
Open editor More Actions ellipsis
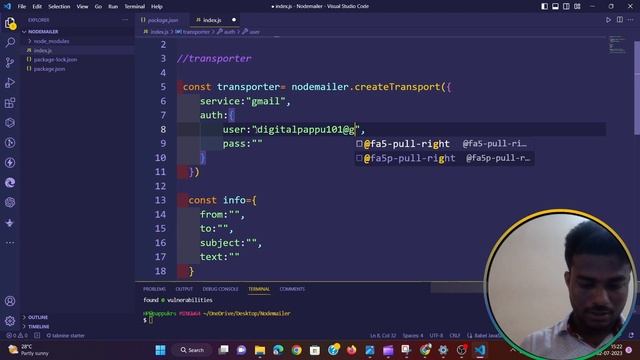[x=631, y=20]
